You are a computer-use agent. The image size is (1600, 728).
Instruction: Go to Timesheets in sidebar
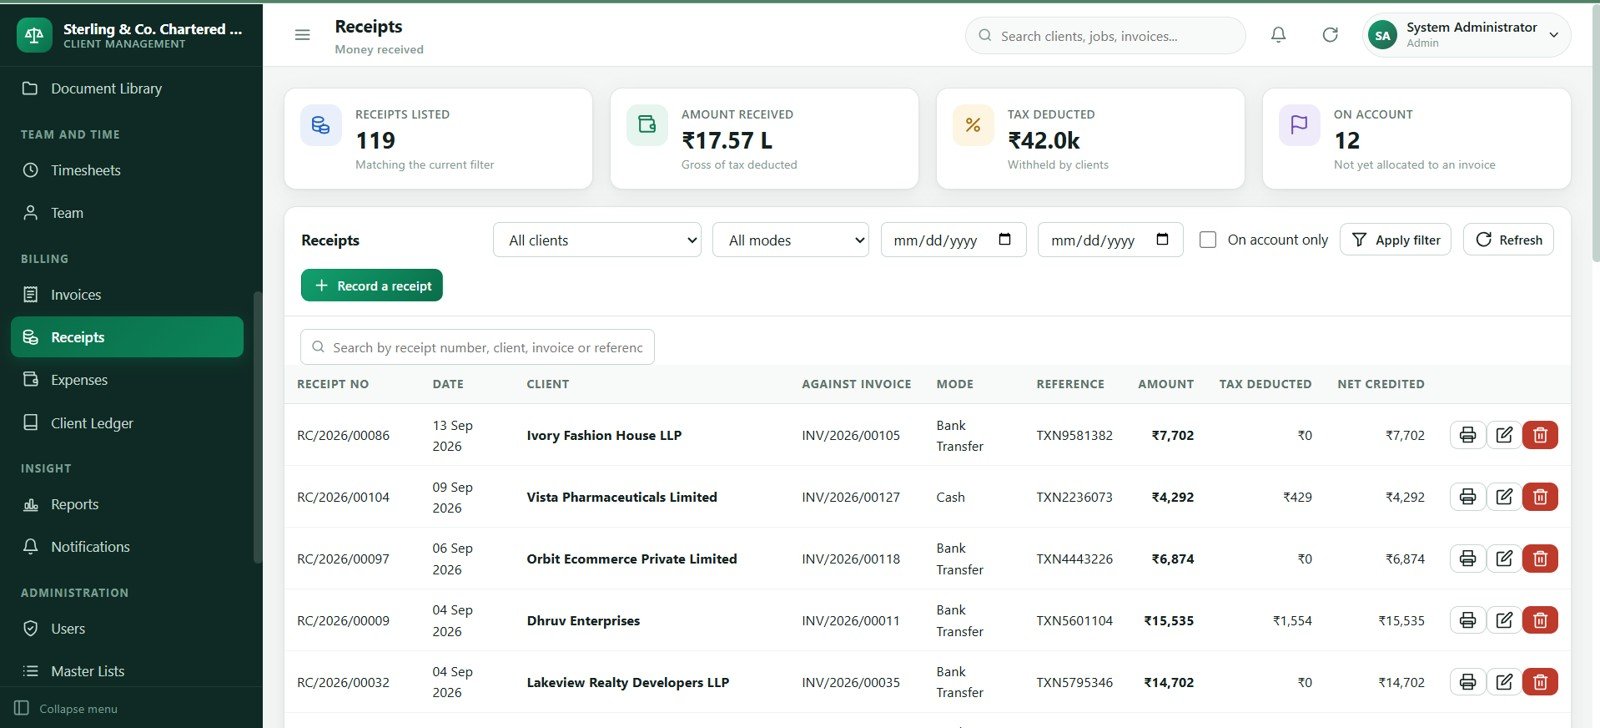tap(127, 170)
